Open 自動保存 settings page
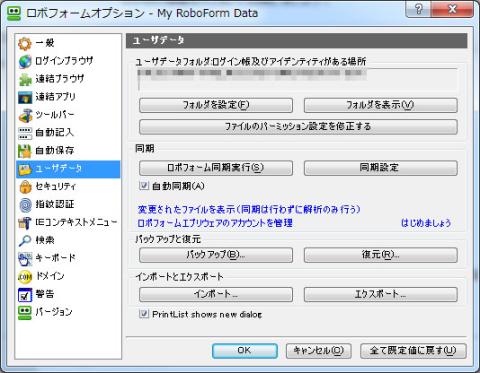The height and width of the screenshot is (373, 480). [68, 151]
